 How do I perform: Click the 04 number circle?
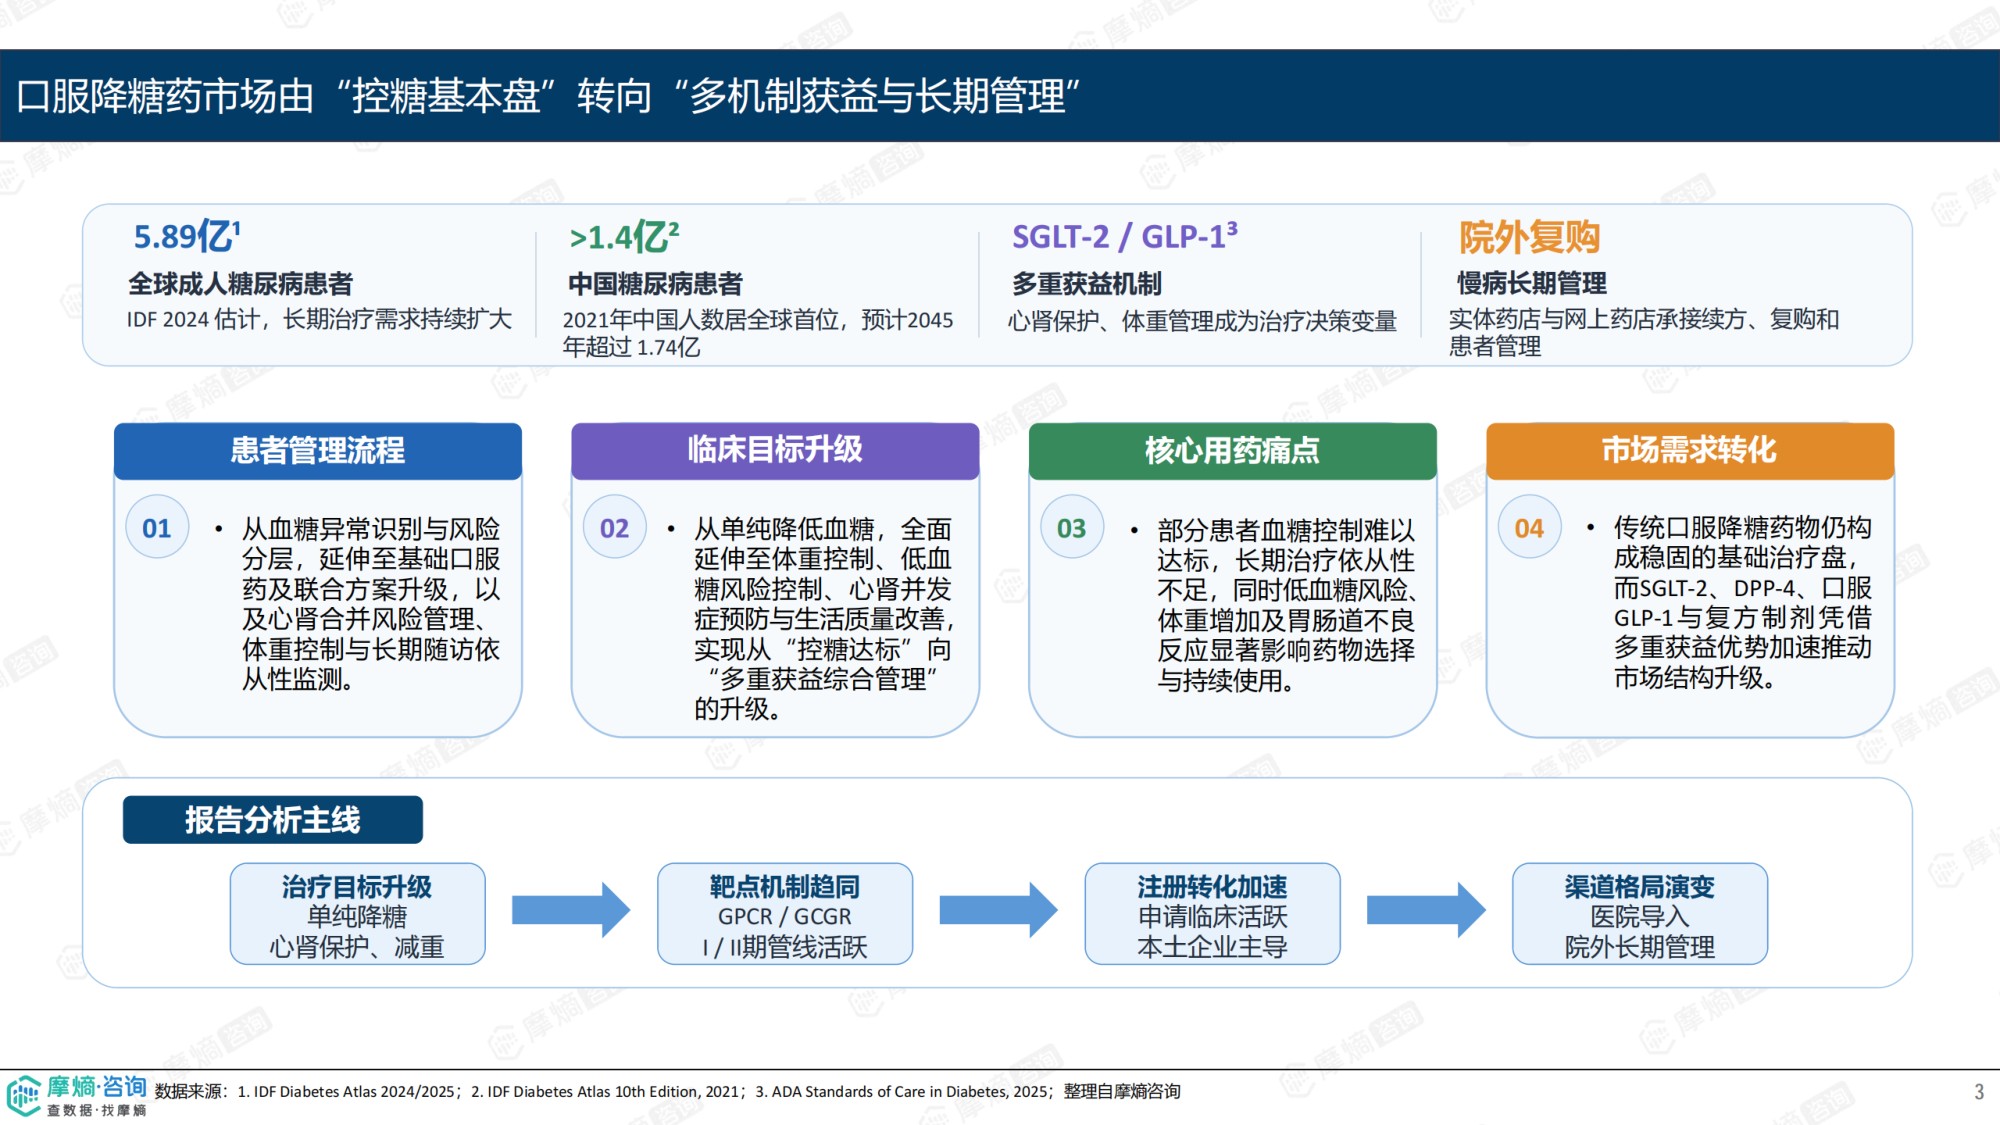[1529, 527]
